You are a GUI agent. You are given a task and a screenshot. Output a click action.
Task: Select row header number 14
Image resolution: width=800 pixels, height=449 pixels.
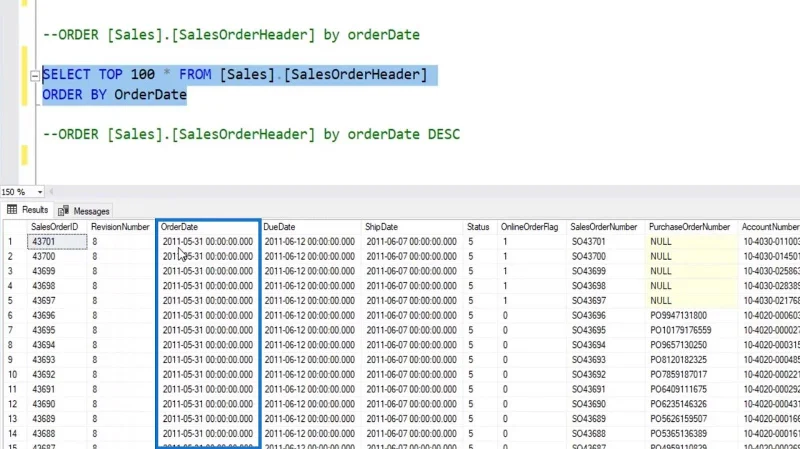click(x=14, y=434)
